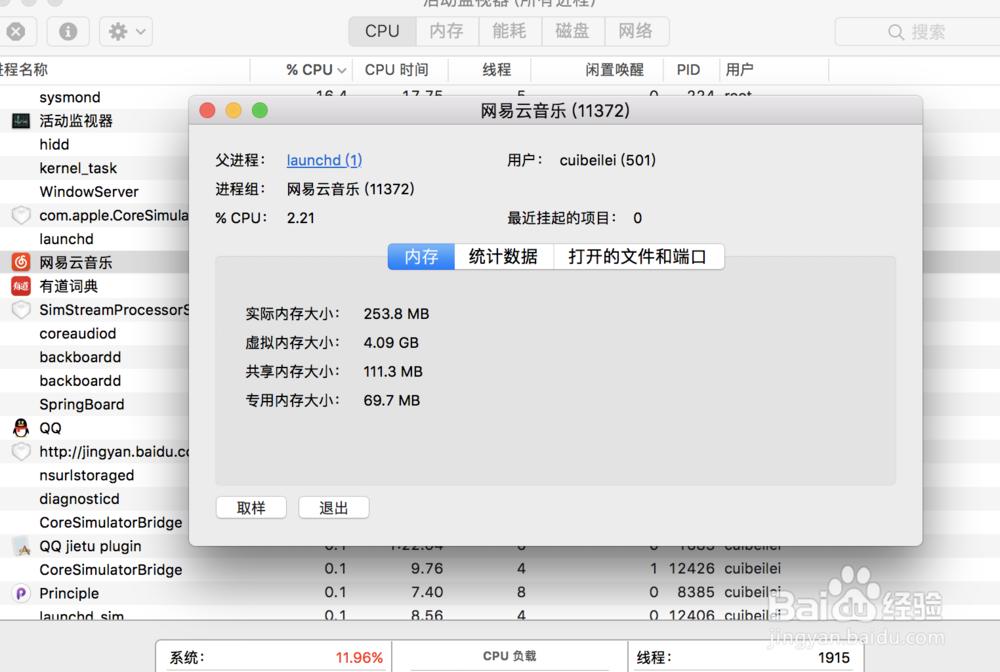Click PID 12426 in CoreSimulatorBridge row
Screen dimensions: 1000x672
[691, 568]
